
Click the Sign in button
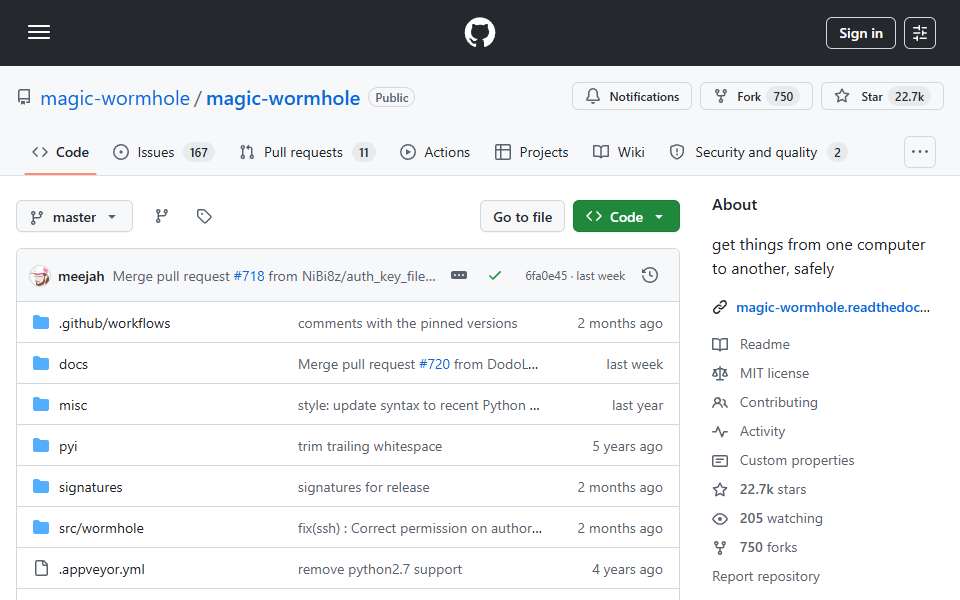[860, 33]
